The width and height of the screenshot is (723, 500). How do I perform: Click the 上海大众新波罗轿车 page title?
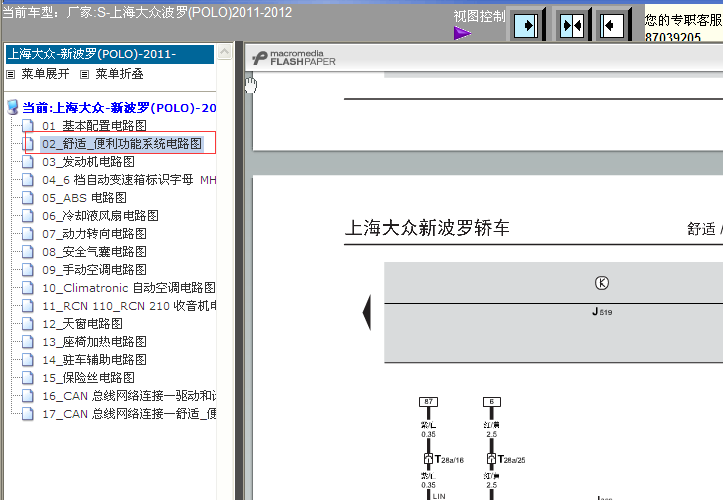[427, 228]
